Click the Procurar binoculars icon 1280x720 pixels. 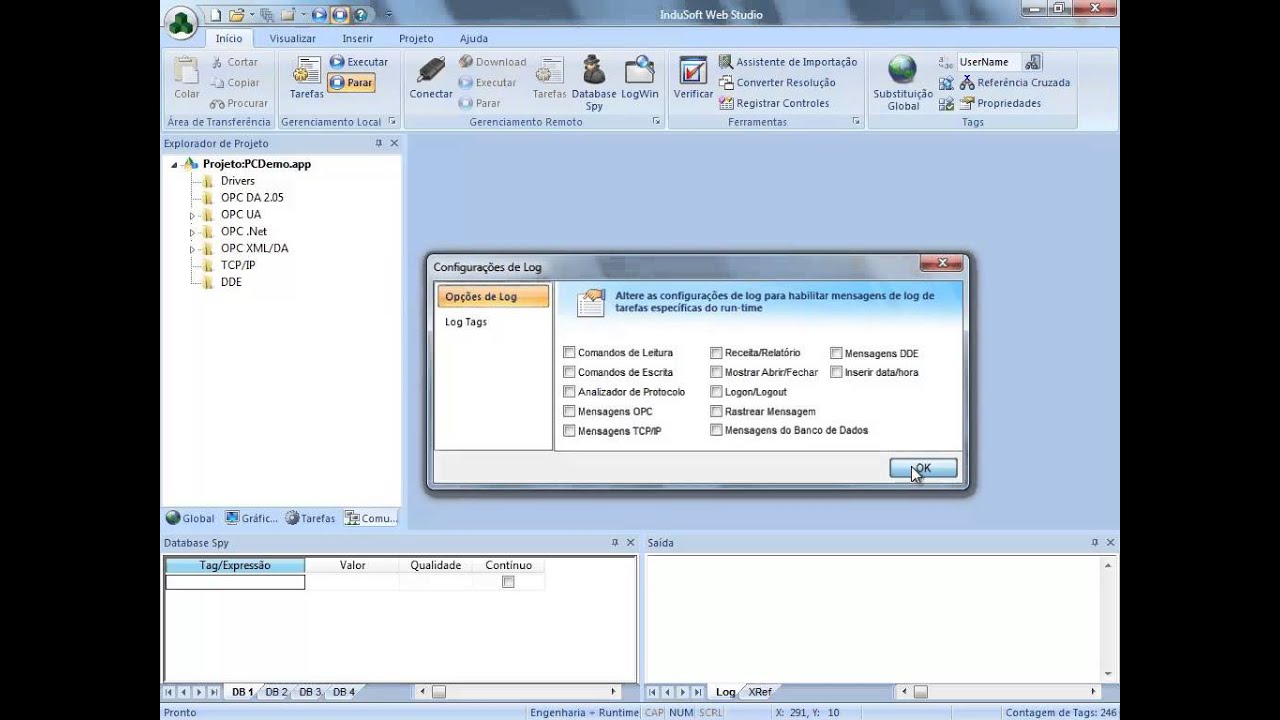[x=217, y=103]
